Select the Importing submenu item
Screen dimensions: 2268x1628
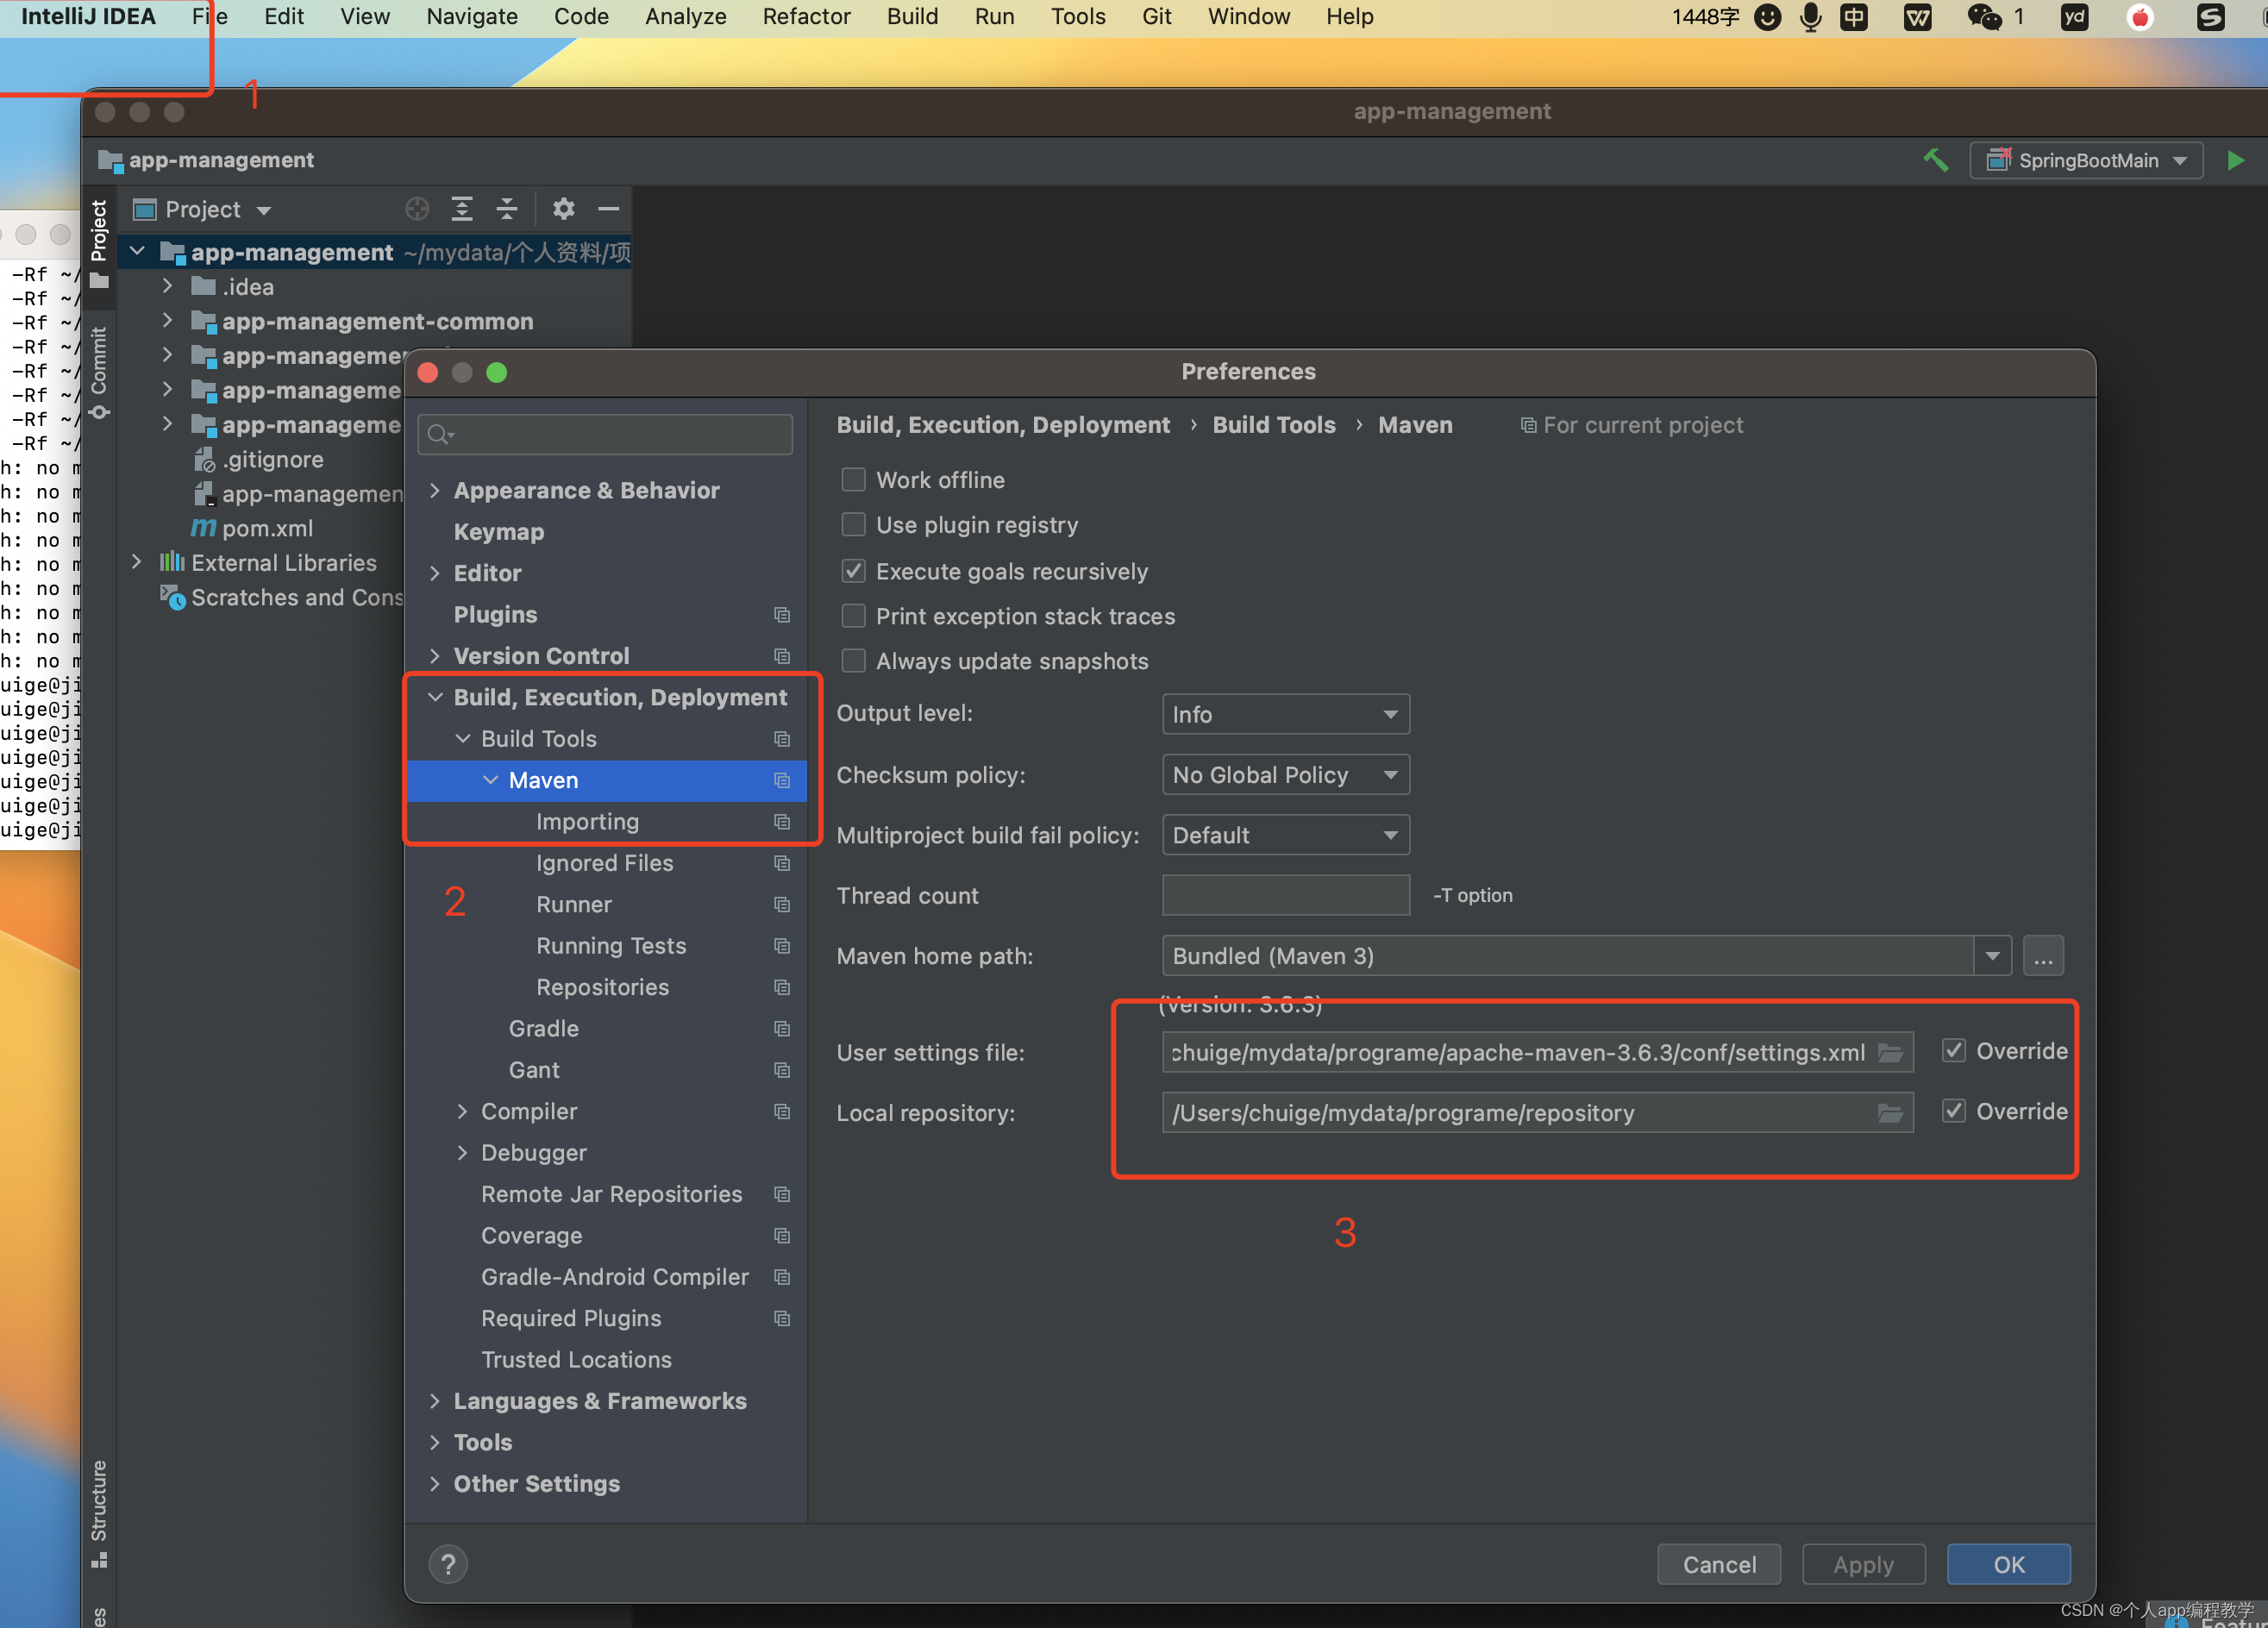pos(590,820)
